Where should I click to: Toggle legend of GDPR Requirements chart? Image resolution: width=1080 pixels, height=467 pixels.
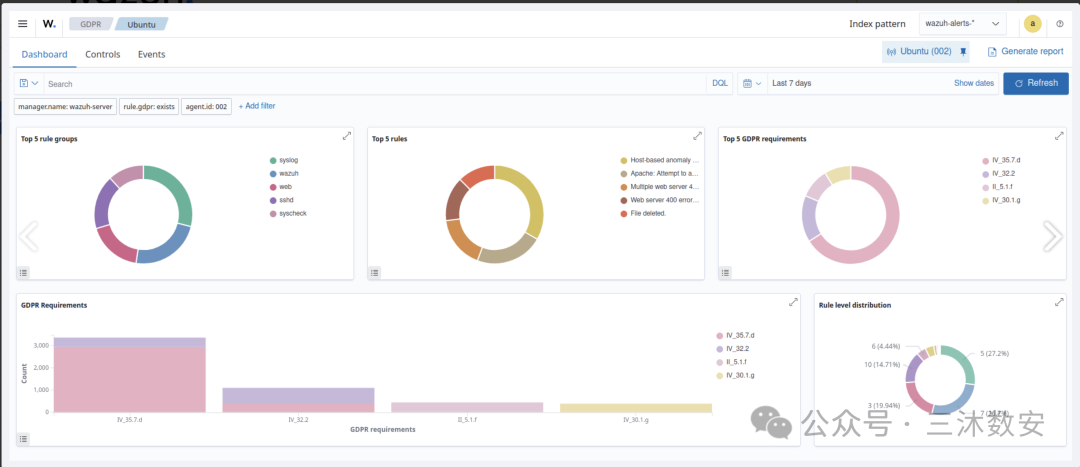[23, 439]
